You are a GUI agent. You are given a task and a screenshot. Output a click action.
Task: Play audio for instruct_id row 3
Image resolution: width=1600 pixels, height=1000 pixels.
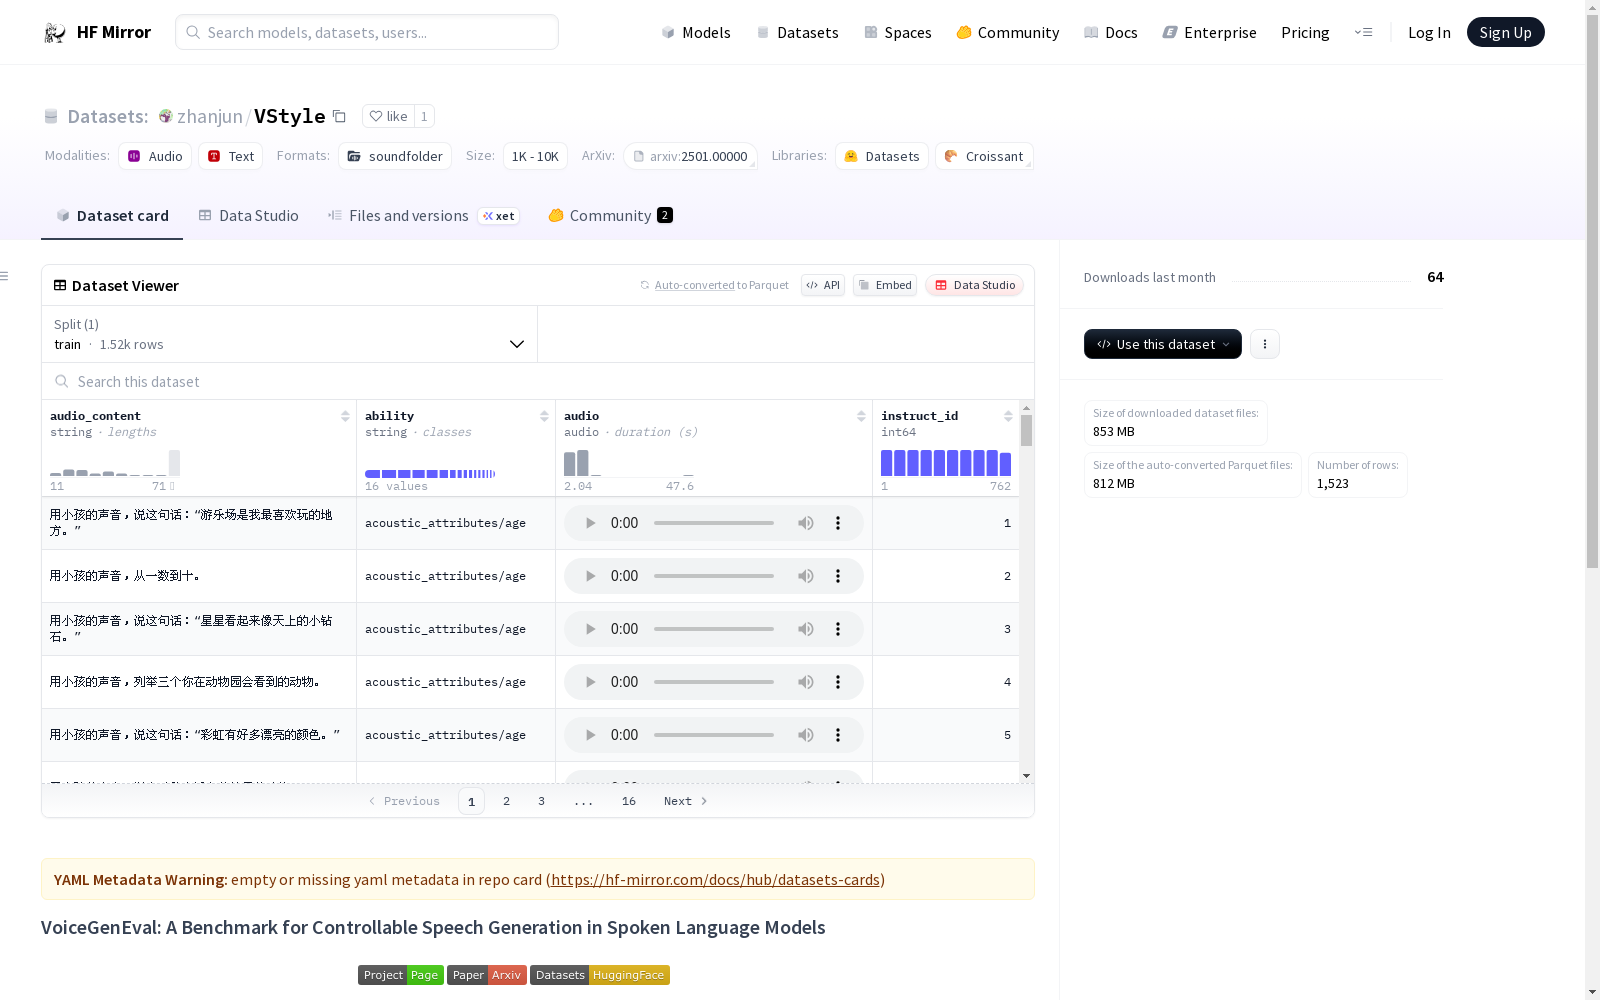590,629
